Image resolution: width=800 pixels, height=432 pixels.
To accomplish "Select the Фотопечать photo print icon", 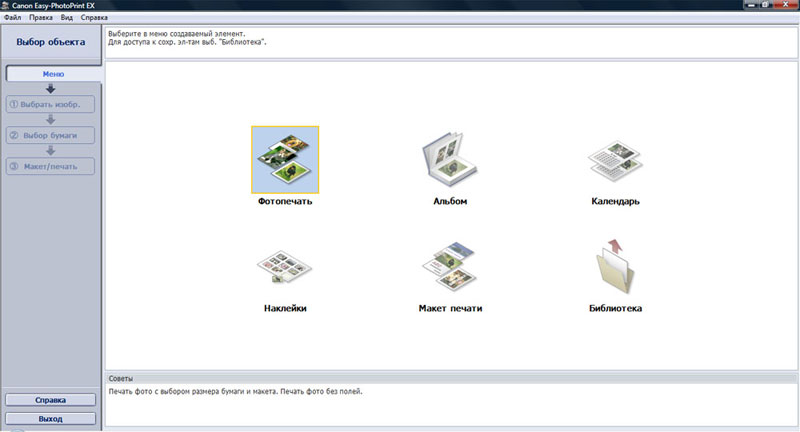I will click(285, 160).
